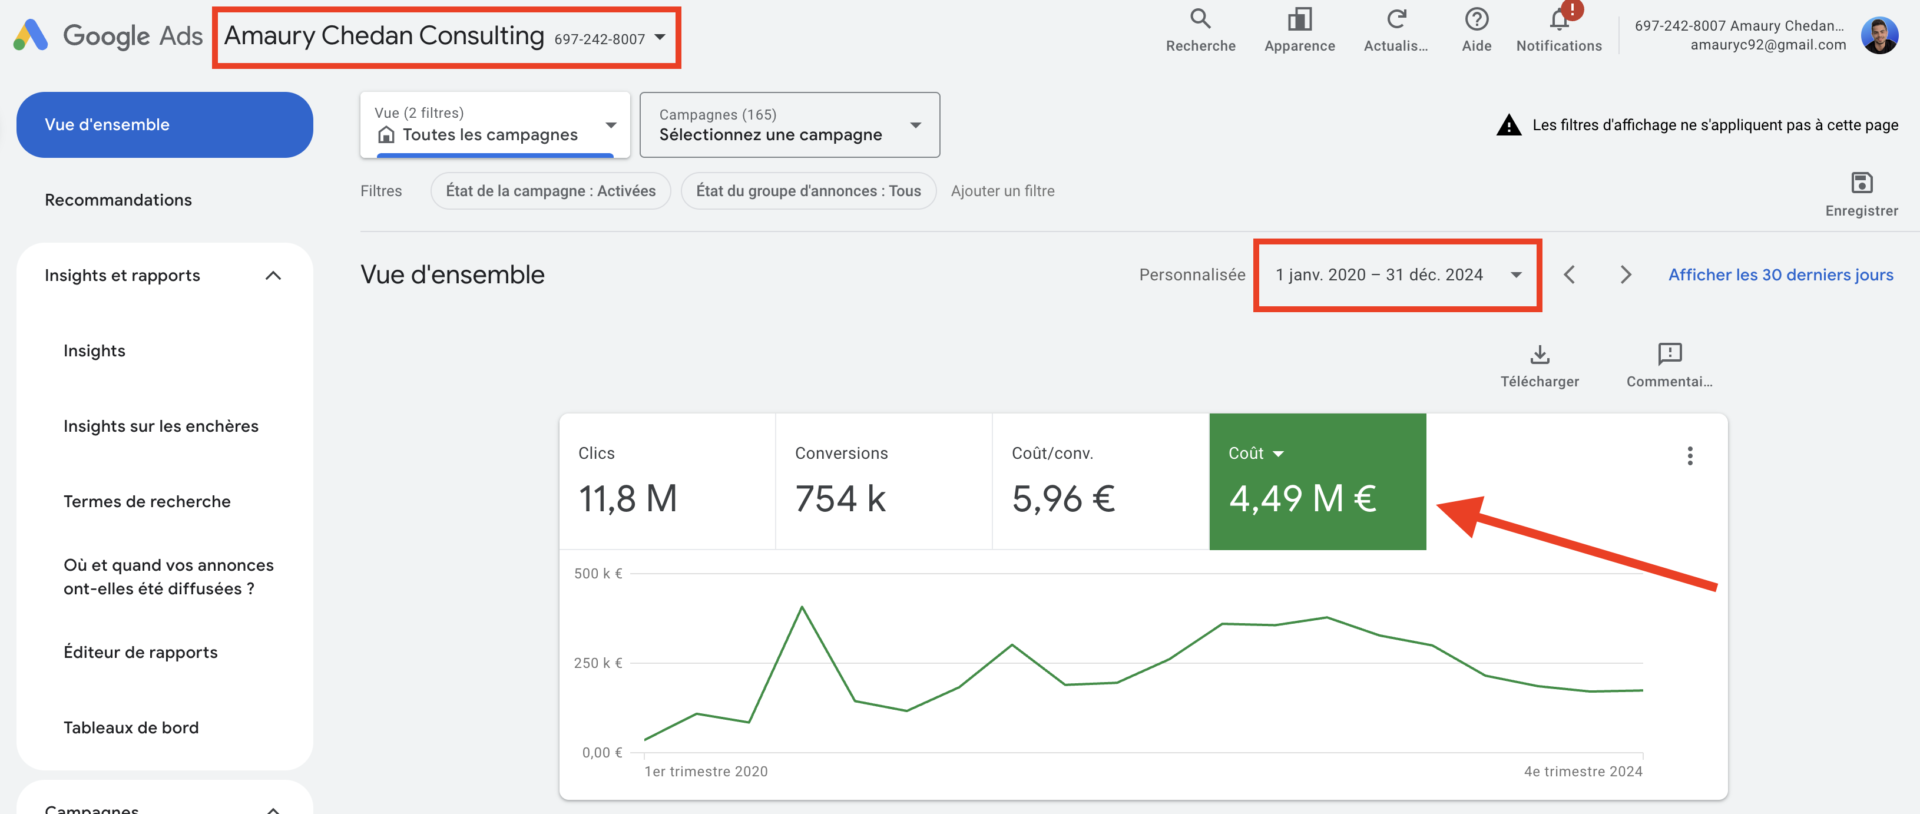The image size is (1920, 814).
Task: Click Ajouter un filtre
Action: (1003, 191)
